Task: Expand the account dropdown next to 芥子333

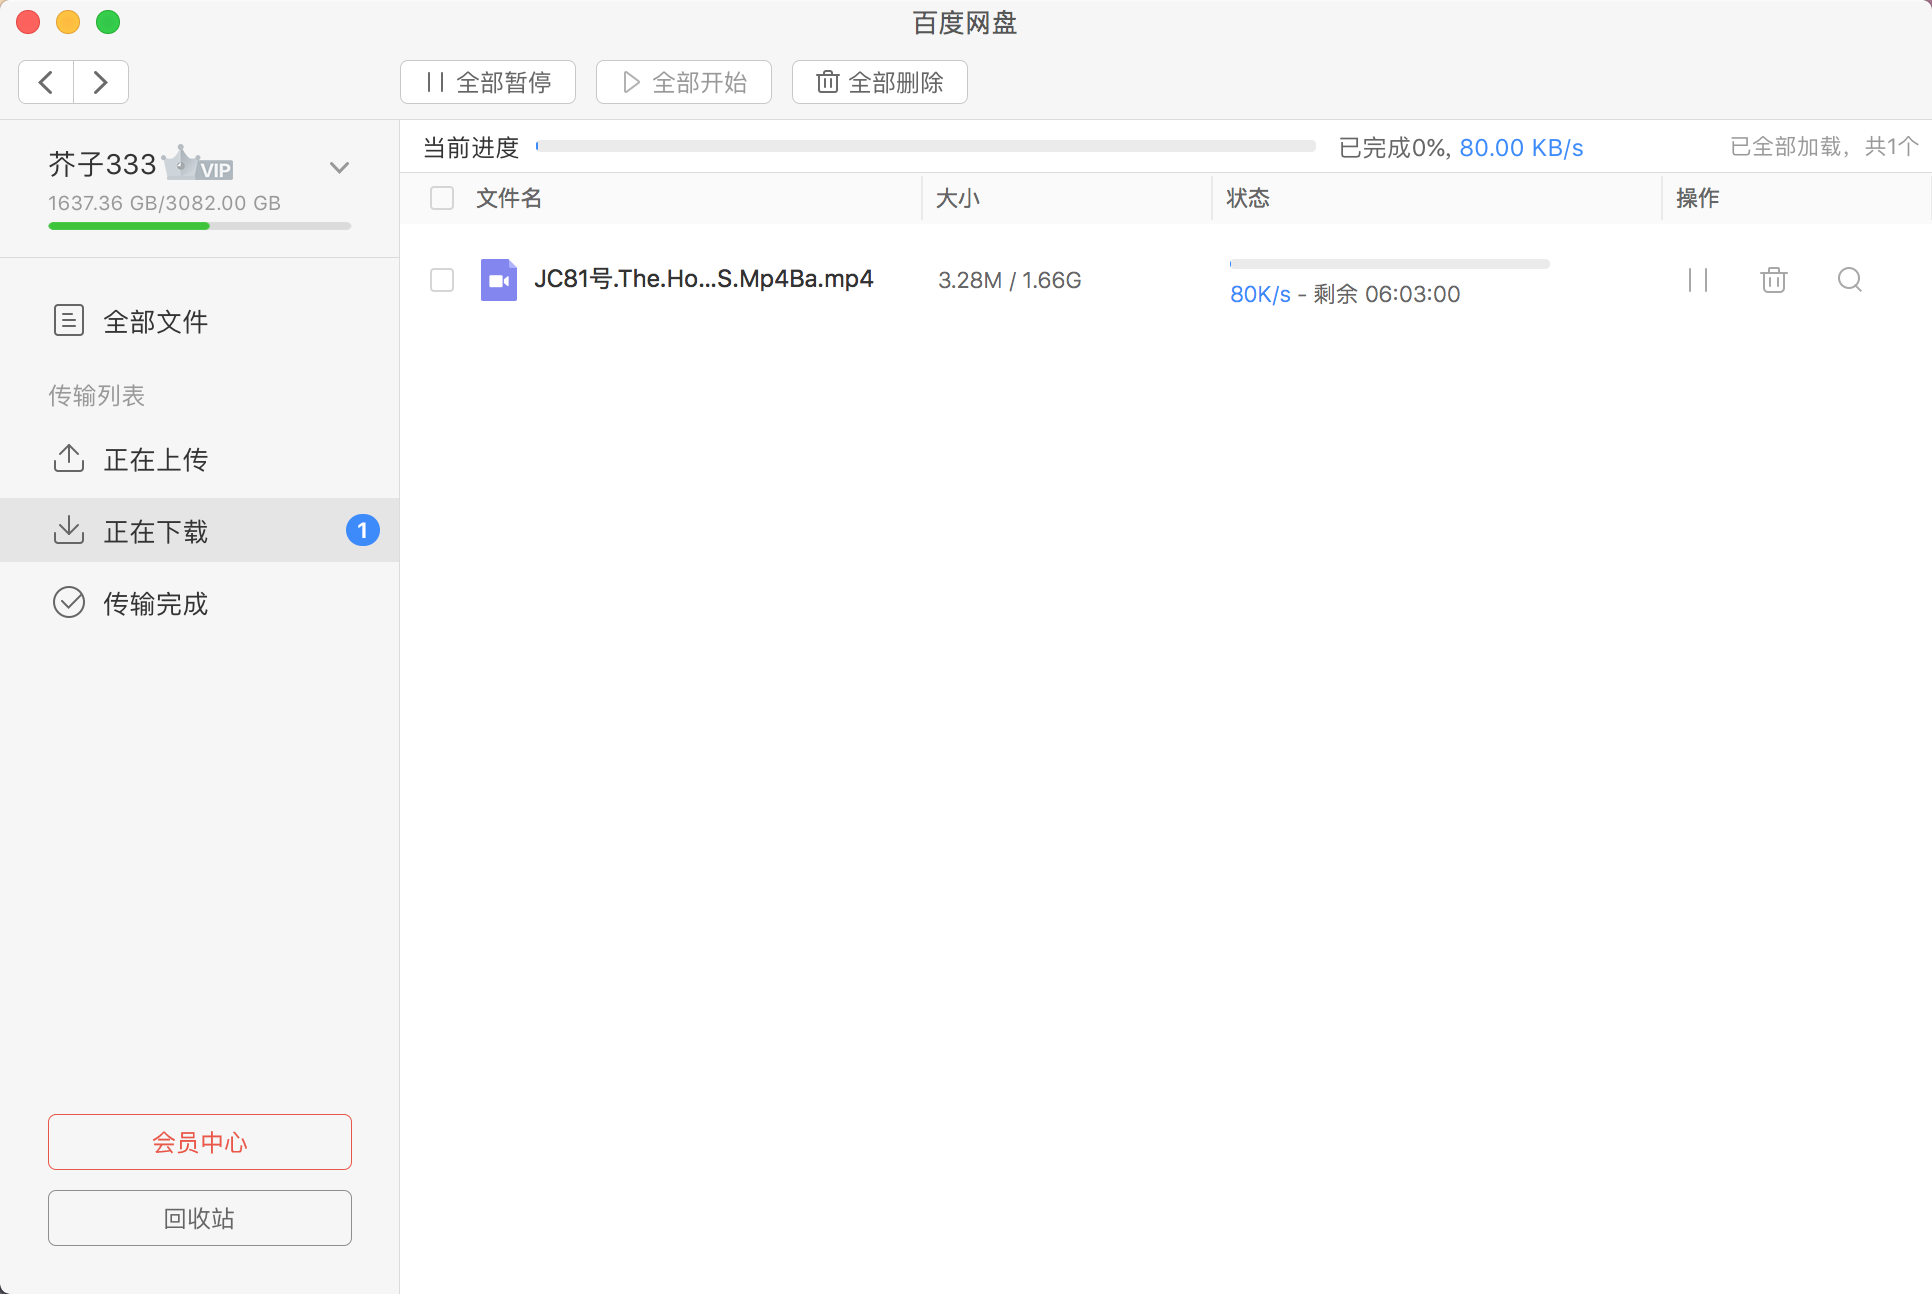Action: pyautogui.click(x=340, y=167)
